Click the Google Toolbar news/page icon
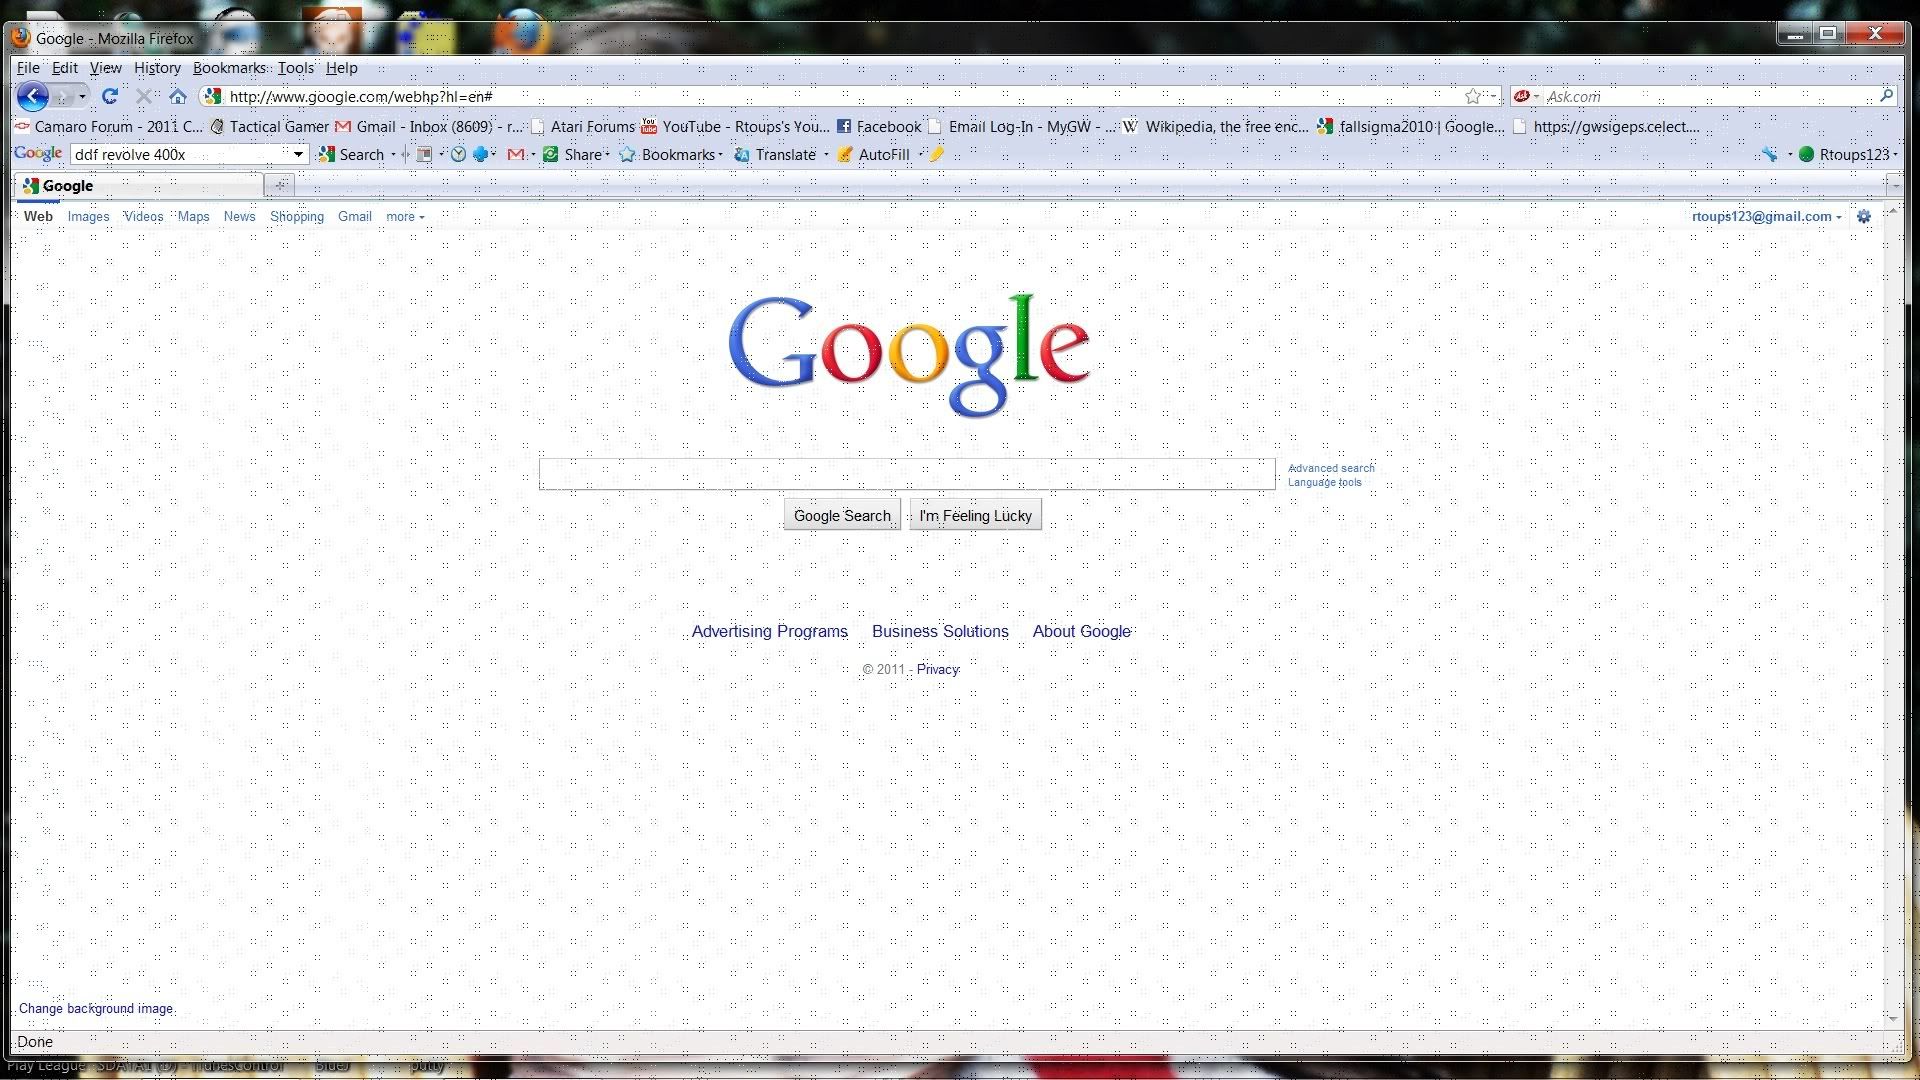The height and width of the screenshot is (1080, 1920). 424,154
